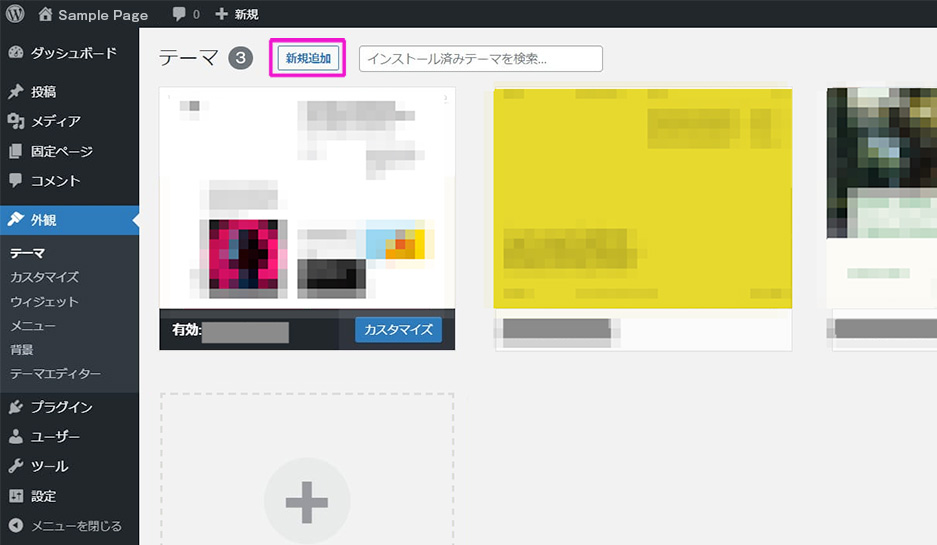Image resolution: width=937 pixels, height=545 pixels.
Task: Expand the 外観 appearance menu
Action: (x=43, y=220)
